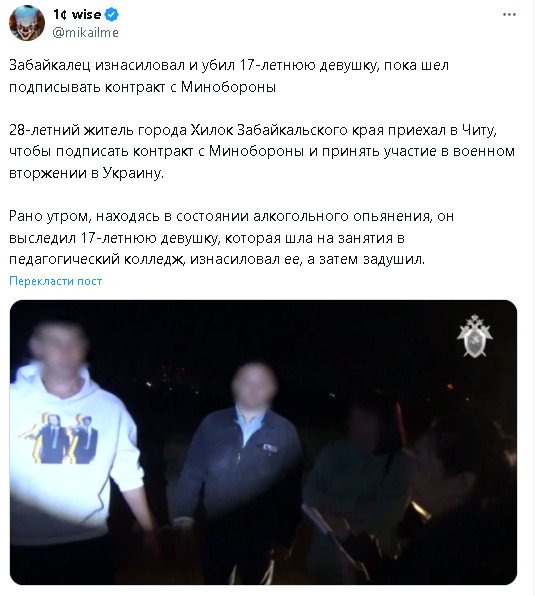This screenshot has height=596, width=544.
Task: Click the word "Украину" in the post
Action: click(133, 173)
